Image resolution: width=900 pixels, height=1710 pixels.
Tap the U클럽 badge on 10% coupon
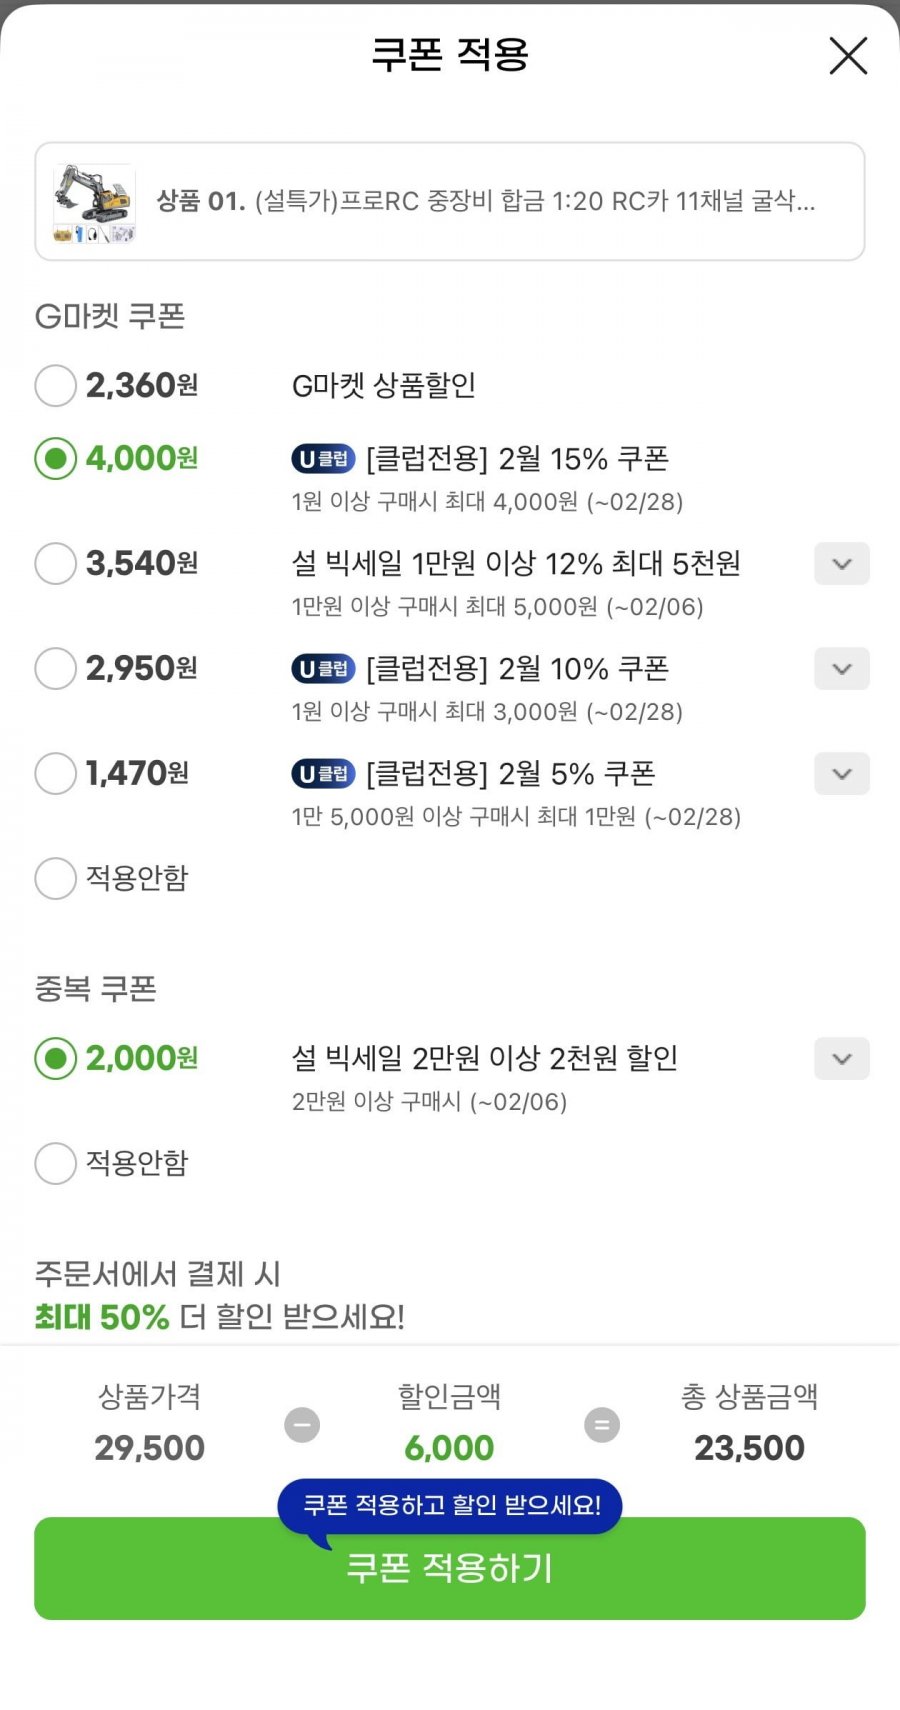click(x=323, y=669)
